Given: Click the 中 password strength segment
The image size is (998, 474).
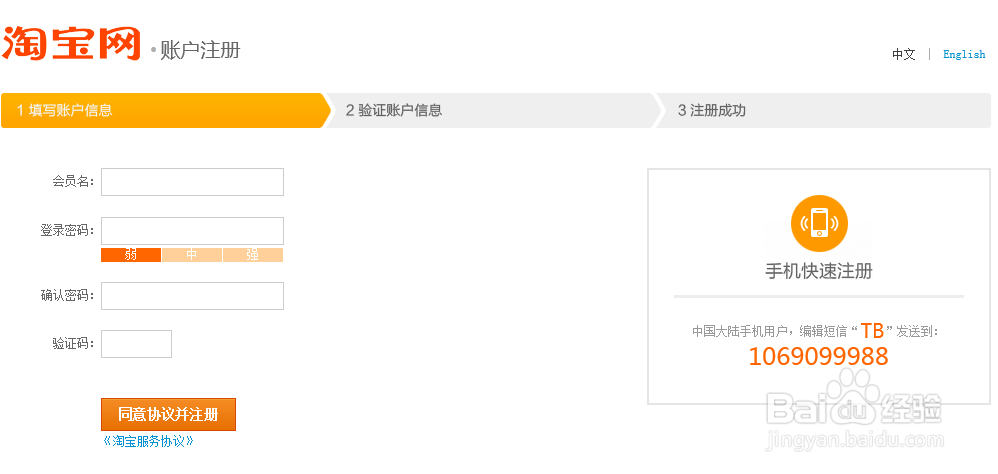Looking at the screenshot, I should pos(192,255).
